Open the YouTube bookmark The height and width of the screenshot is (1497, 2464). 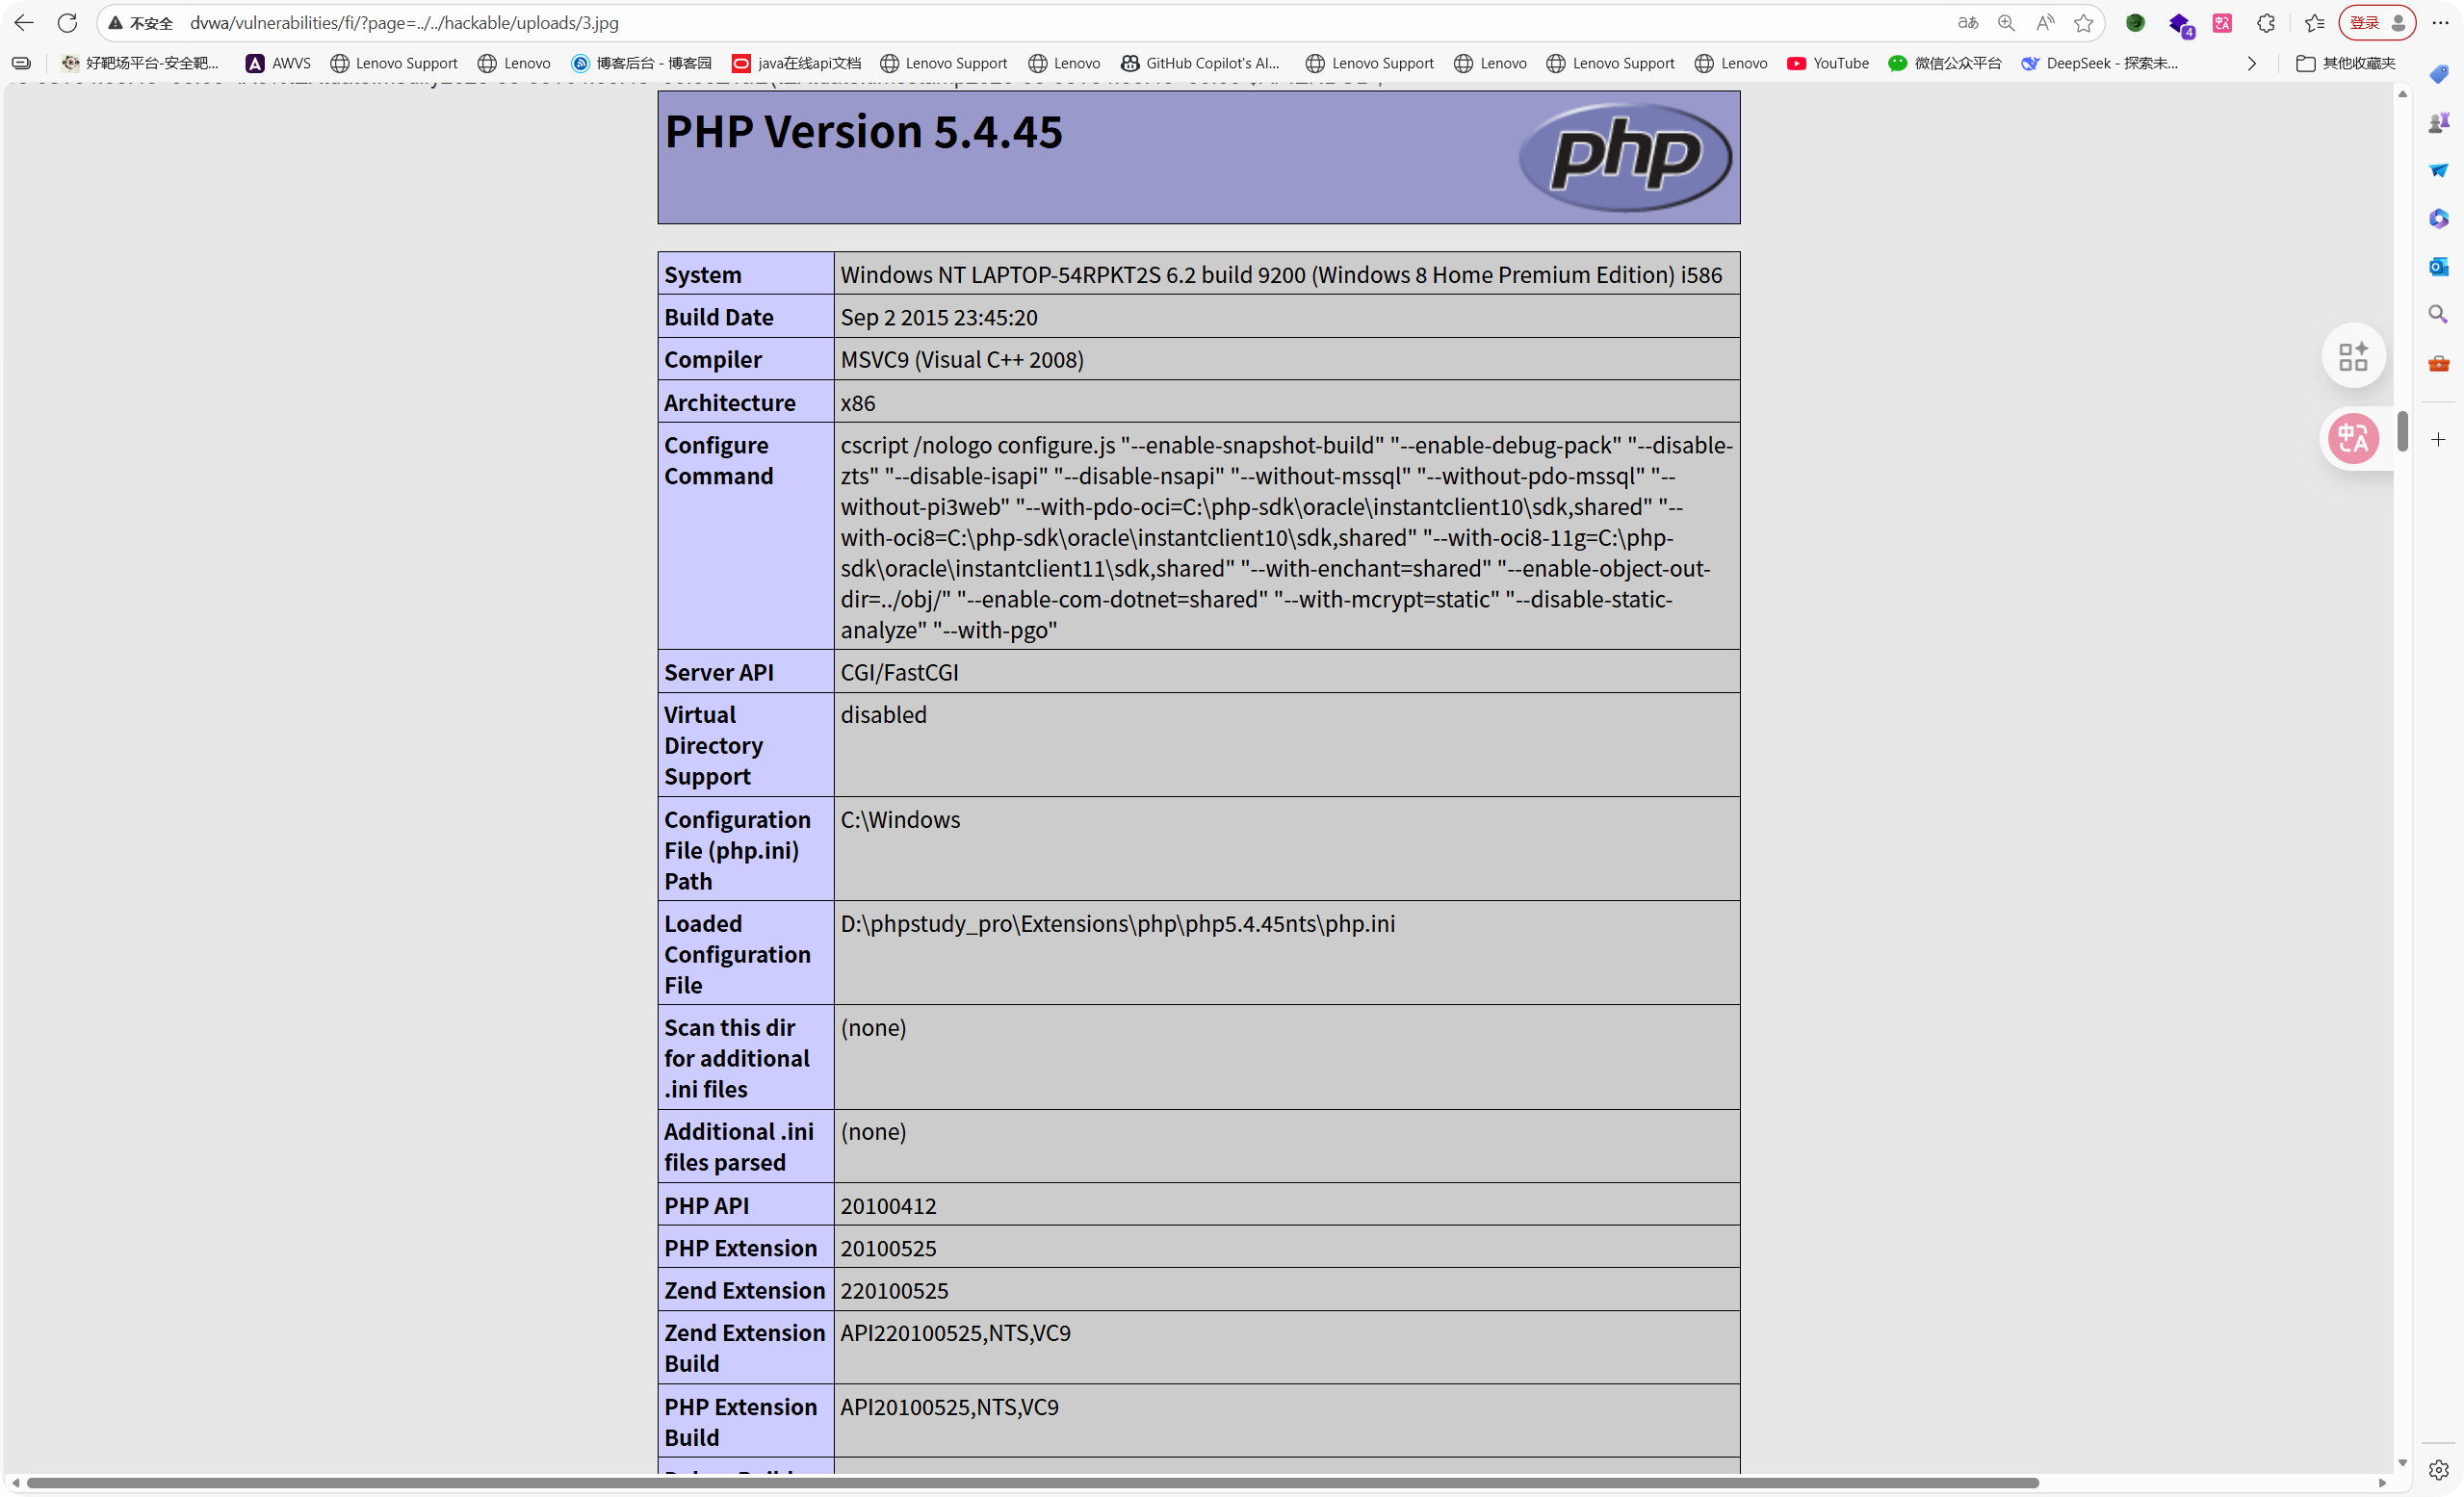1828,63
